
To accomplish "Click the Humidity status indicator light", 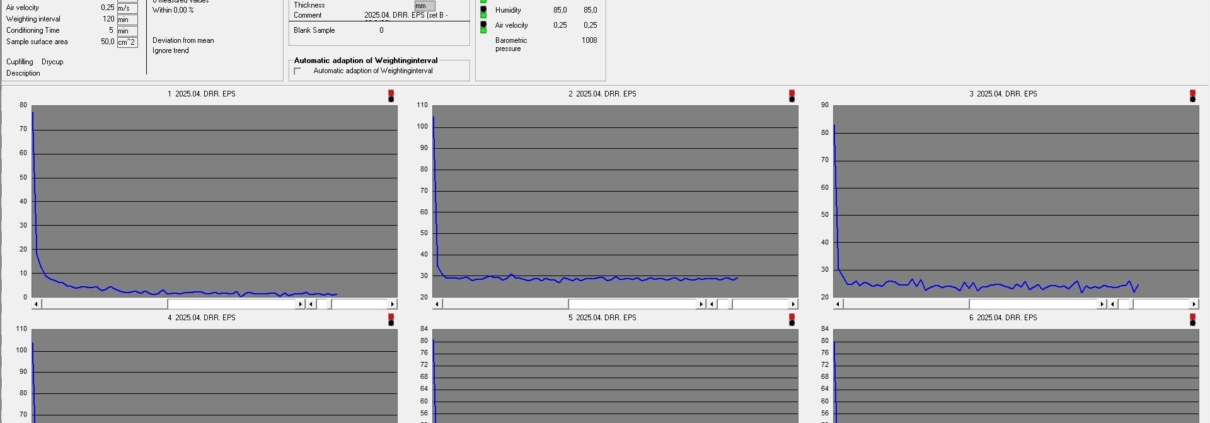I will [484, 10].
